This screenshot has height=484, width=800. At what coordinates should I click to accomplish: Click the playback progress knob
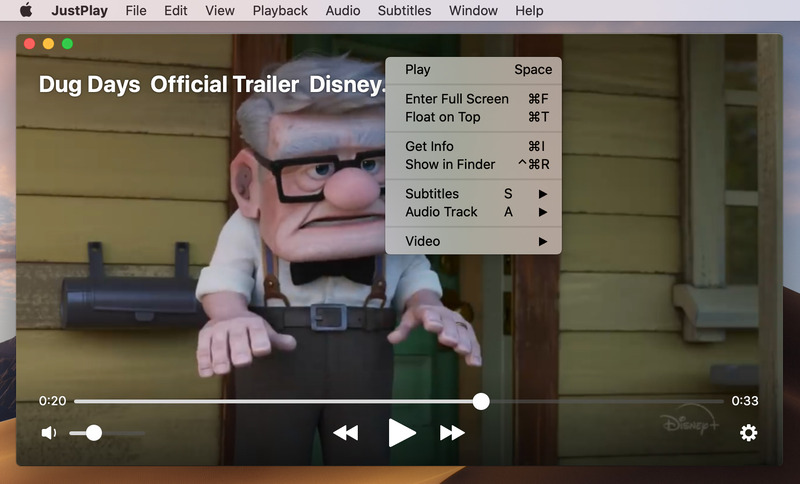(481, 401)
